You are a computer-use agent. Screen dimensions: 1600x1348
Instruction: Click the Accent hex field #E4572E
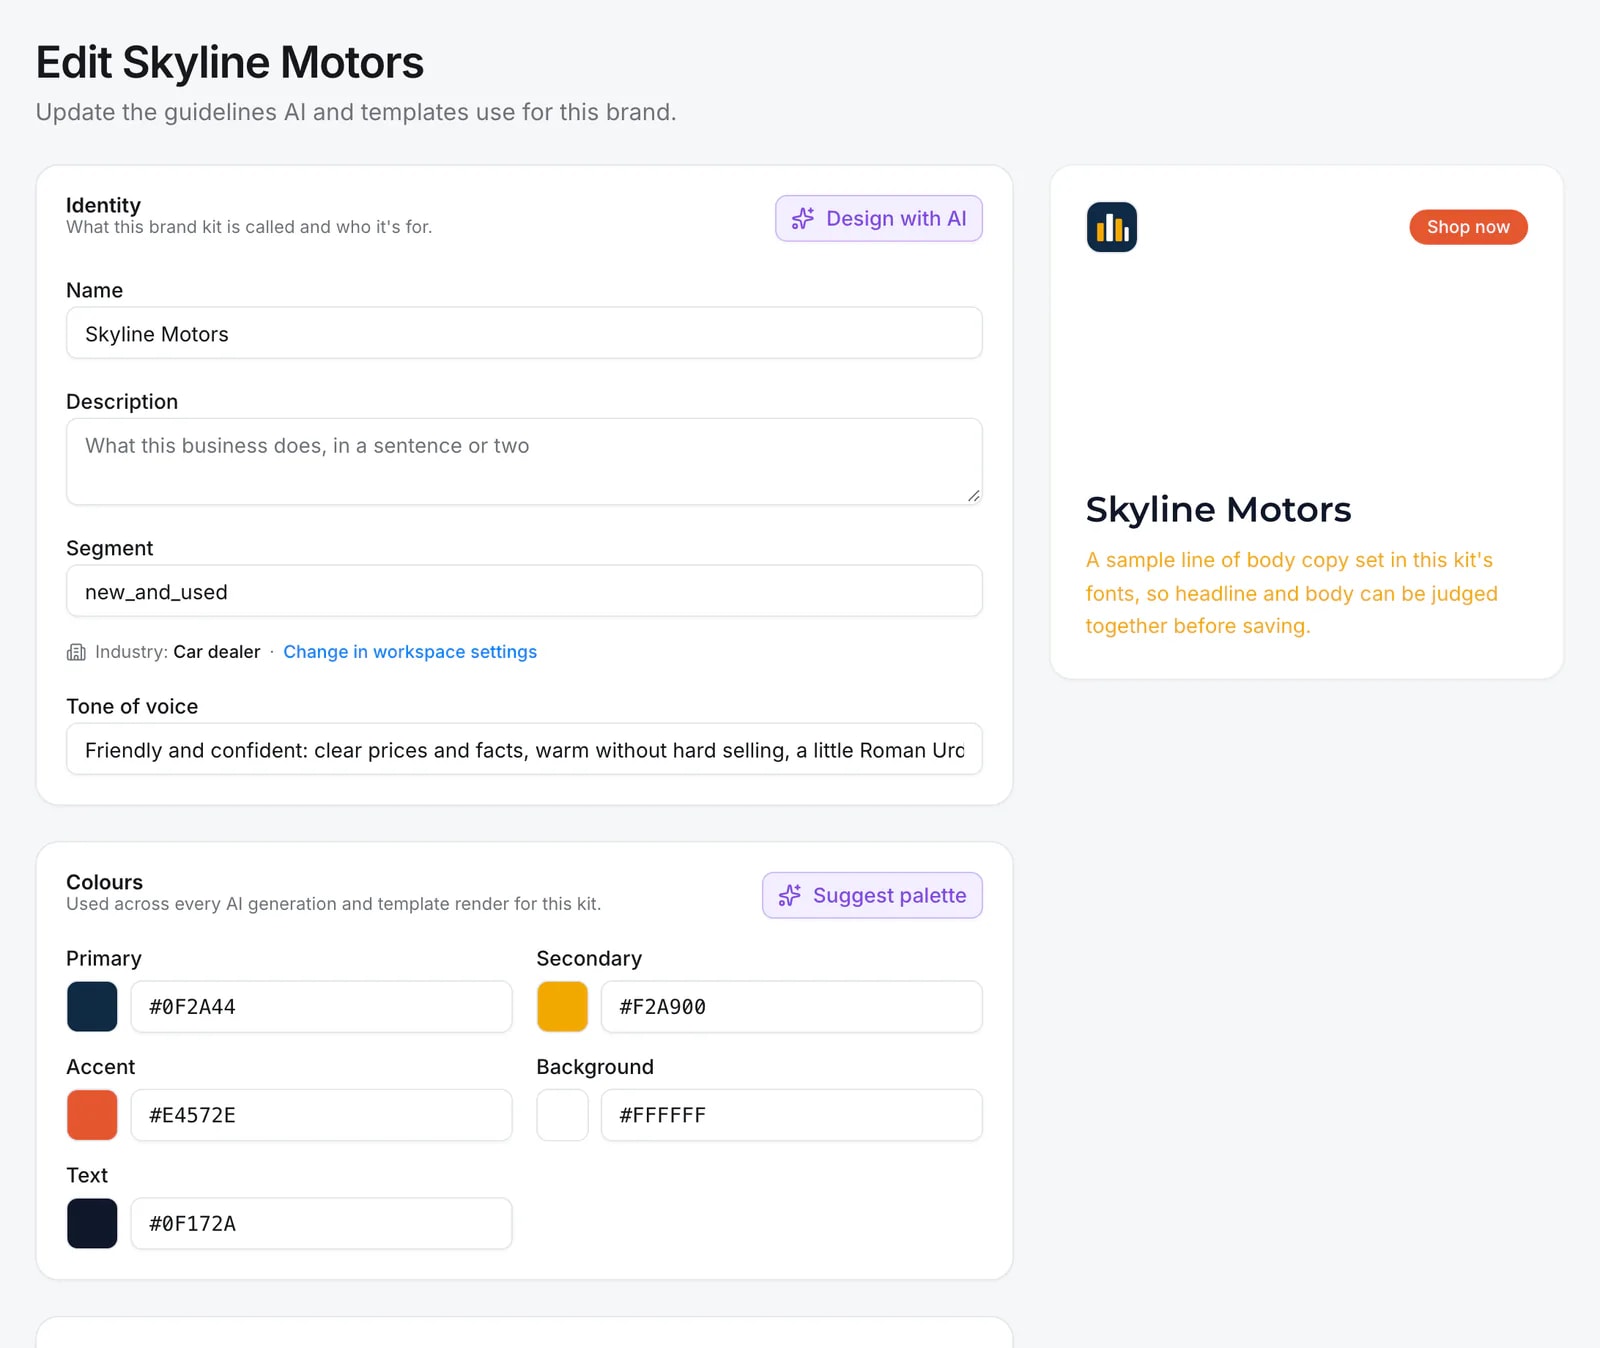coord(321,1115)
